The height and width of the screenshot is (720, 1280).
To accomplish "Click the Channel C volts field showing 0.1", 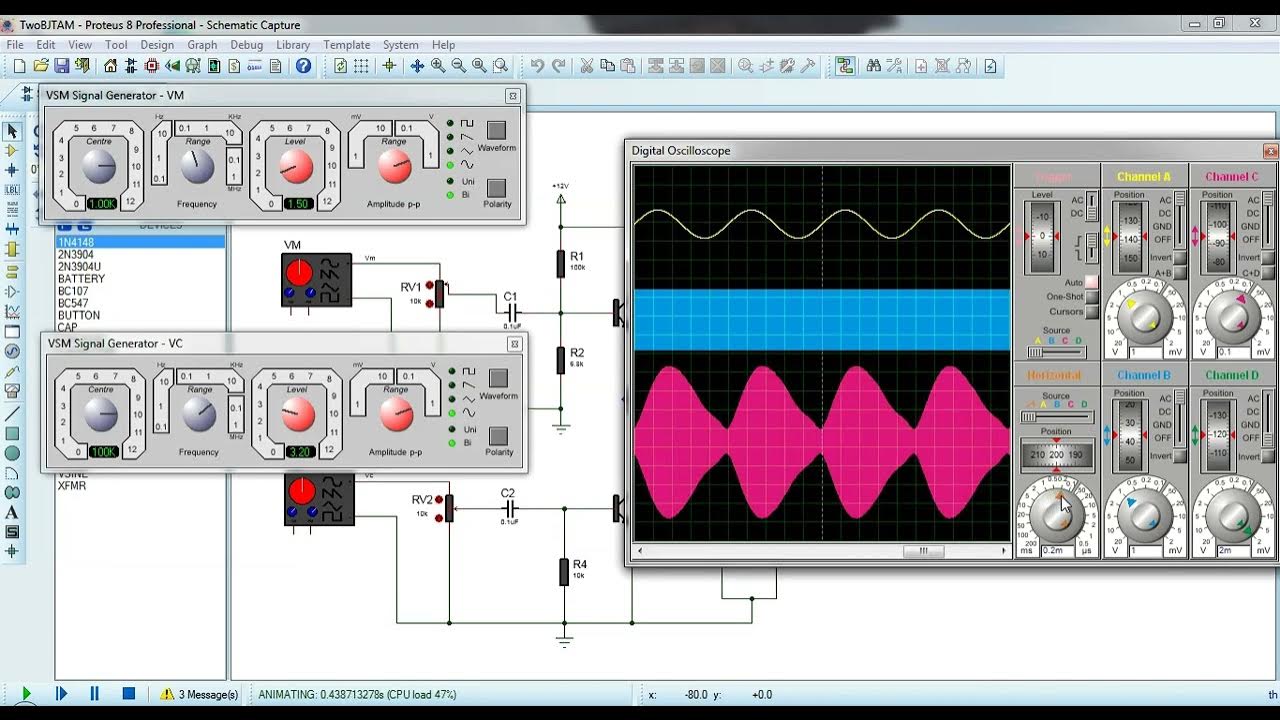I will click(x=1233, y=352).
